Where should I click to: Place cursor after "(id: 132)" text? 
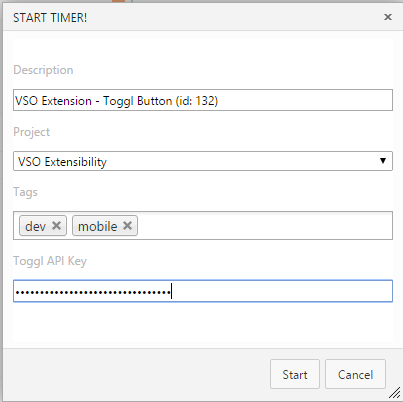(219, 101)
